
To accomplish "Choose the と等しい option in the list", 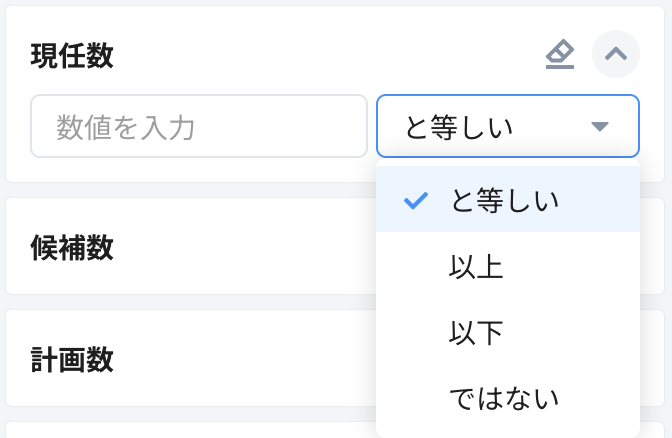I will tap(505, 200).
